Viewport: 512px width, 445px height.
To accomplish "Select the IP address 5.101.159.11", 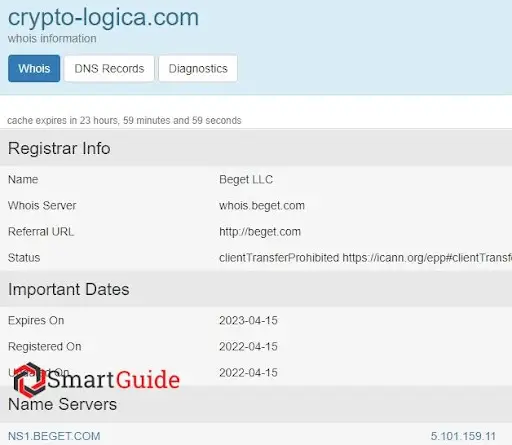I will pyautogui.click(x=463, y=436).
